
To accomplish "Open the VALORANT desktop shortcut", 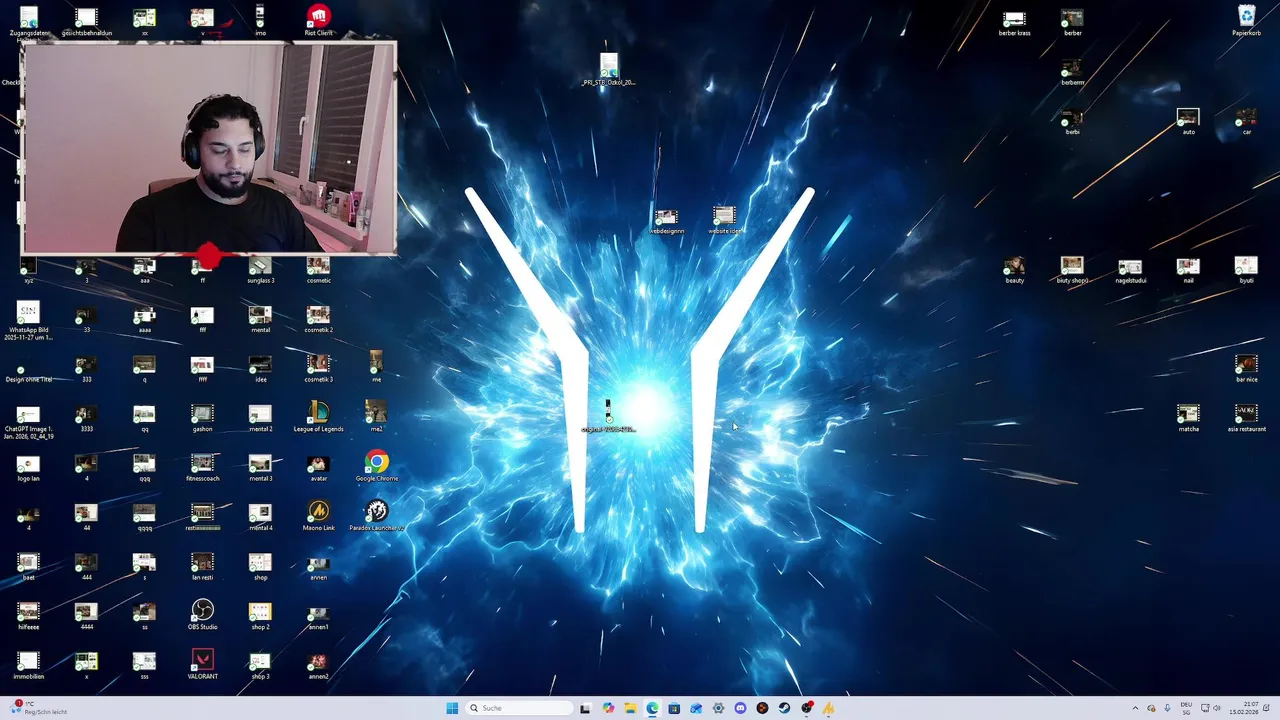I will tap(202, 664).
